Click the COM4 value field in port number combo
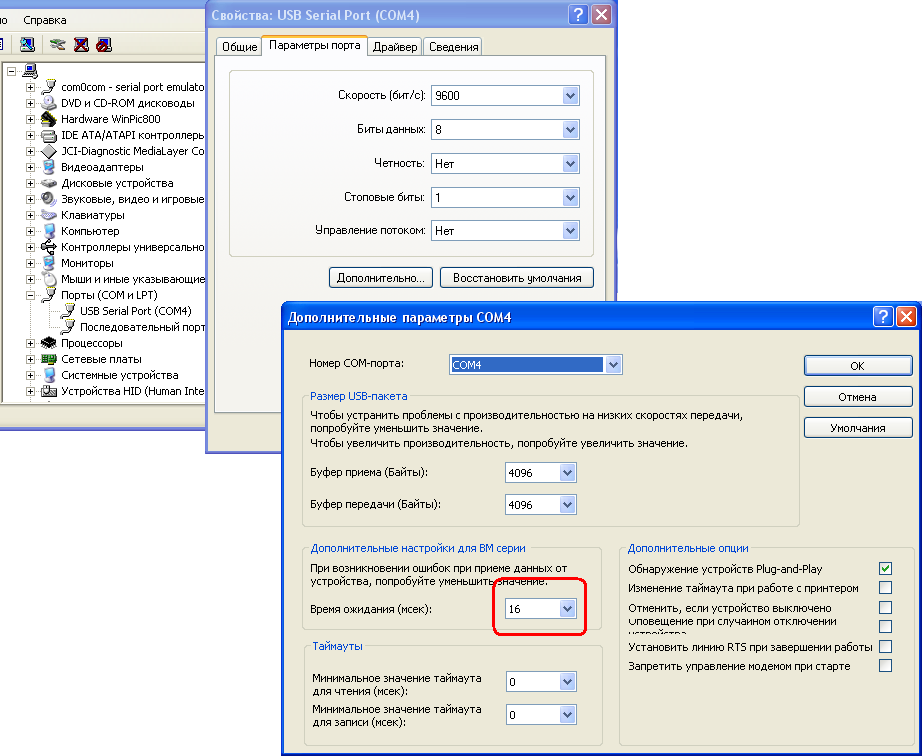 point(526,364)
